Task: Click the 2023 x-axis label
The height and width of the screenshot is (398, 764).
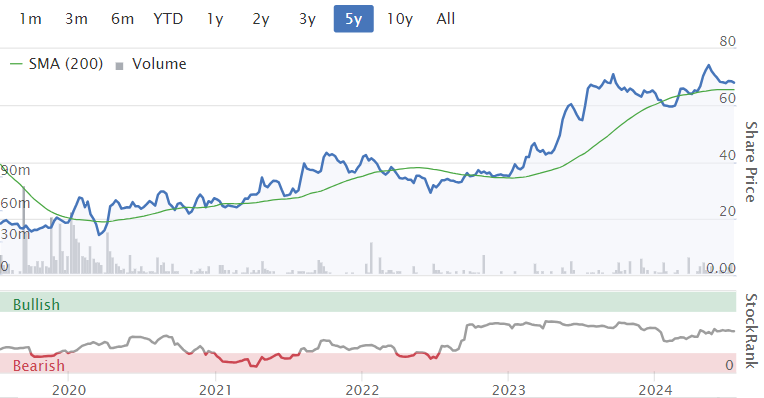Action: [x=509, y=390]
